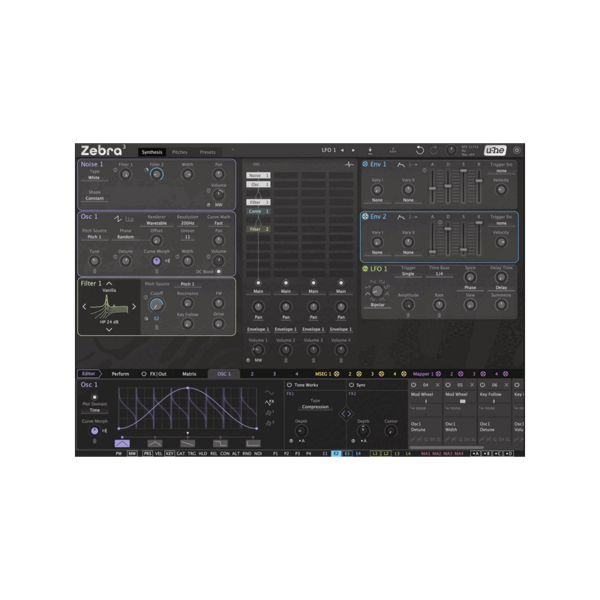The image size is (600, 600).
Task: Toggle power for modulation slot 04
Action: [414, 385]
